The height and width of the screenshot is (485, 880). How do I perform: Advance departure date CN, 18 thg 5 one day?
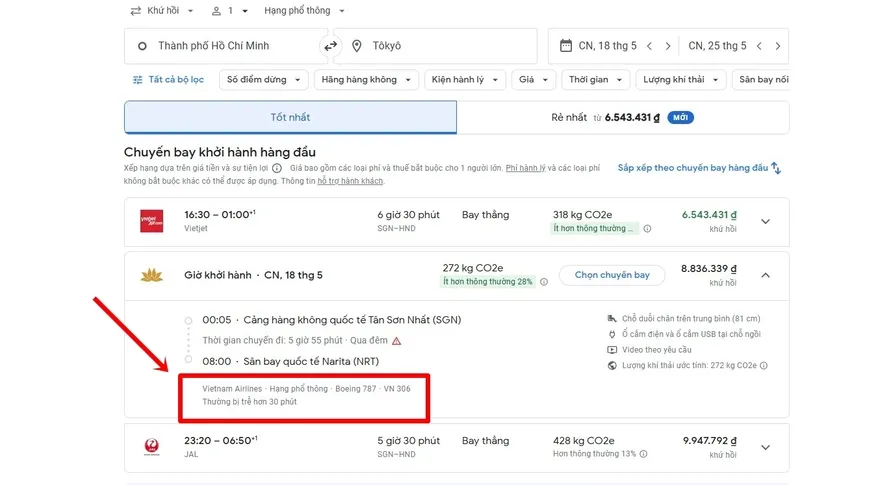point(670,46)
